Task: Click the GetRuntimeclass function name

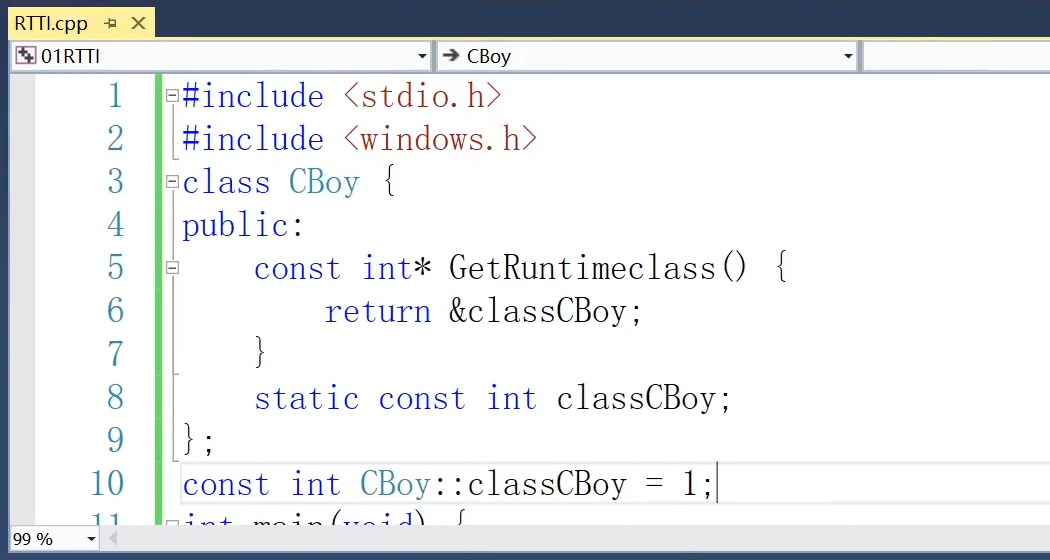Action: 583,269
